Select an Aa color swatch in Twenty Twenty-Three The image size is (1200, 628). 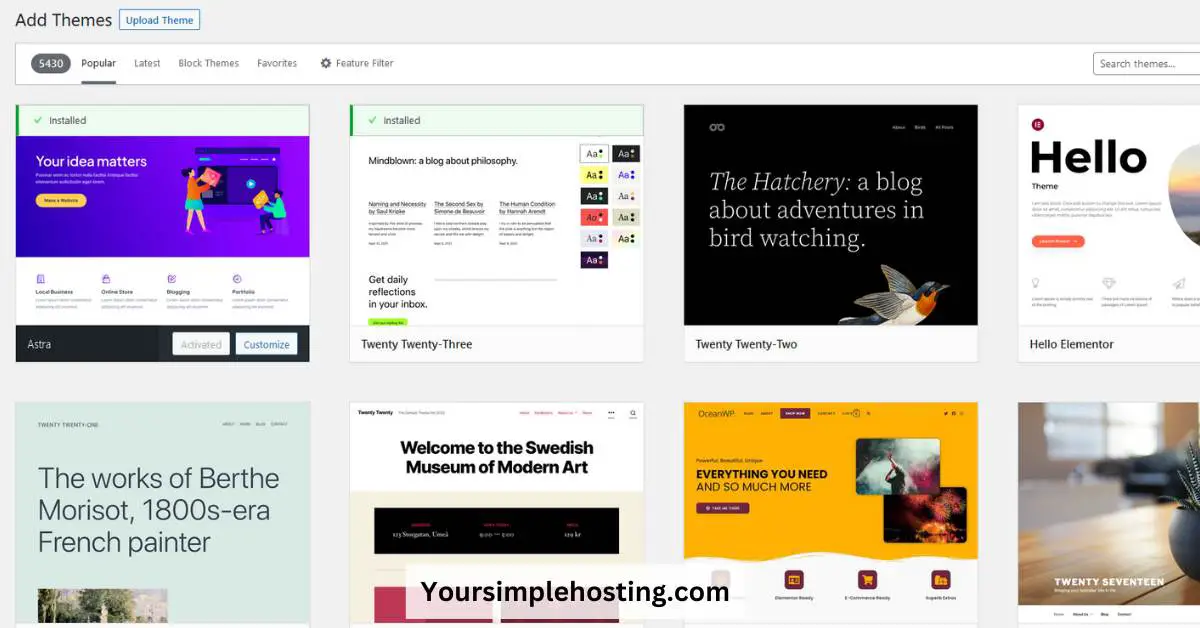595,153
